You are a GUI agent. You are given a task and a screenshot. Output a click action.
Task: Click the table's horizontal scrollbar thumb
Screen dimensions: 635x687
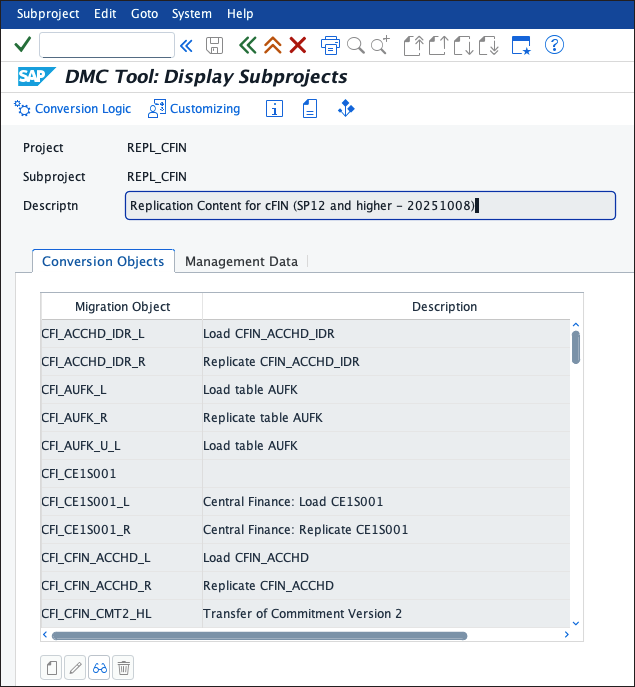tap(259, 636)
